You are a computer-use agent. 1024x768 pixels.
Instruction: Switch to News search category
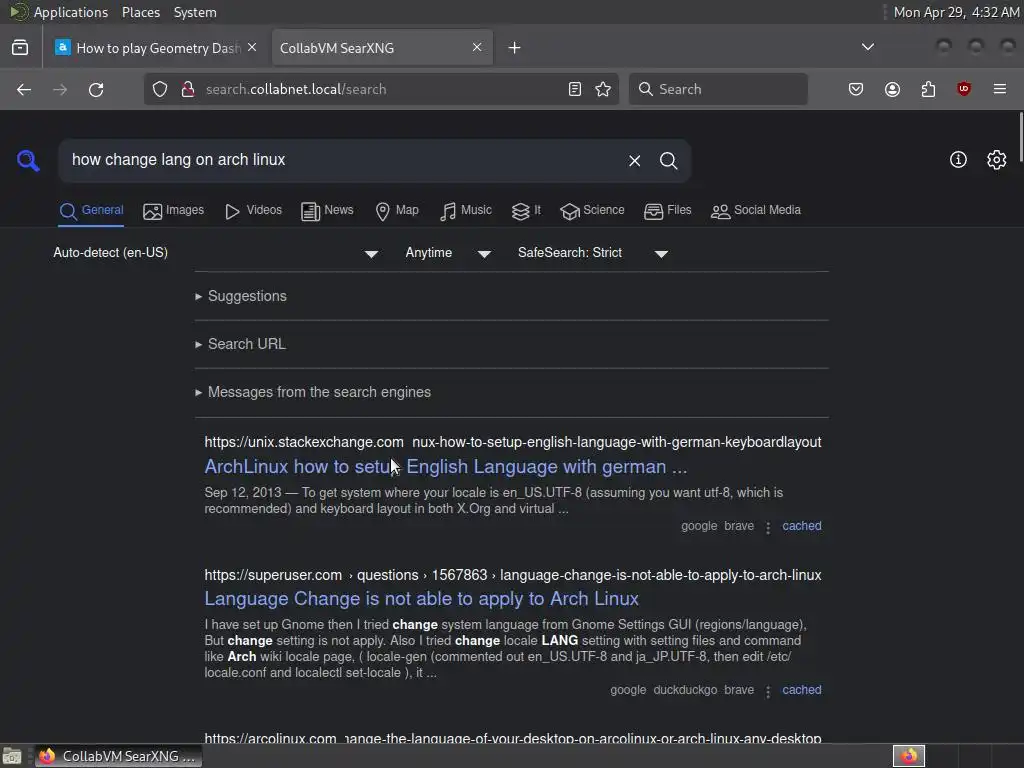327,210
